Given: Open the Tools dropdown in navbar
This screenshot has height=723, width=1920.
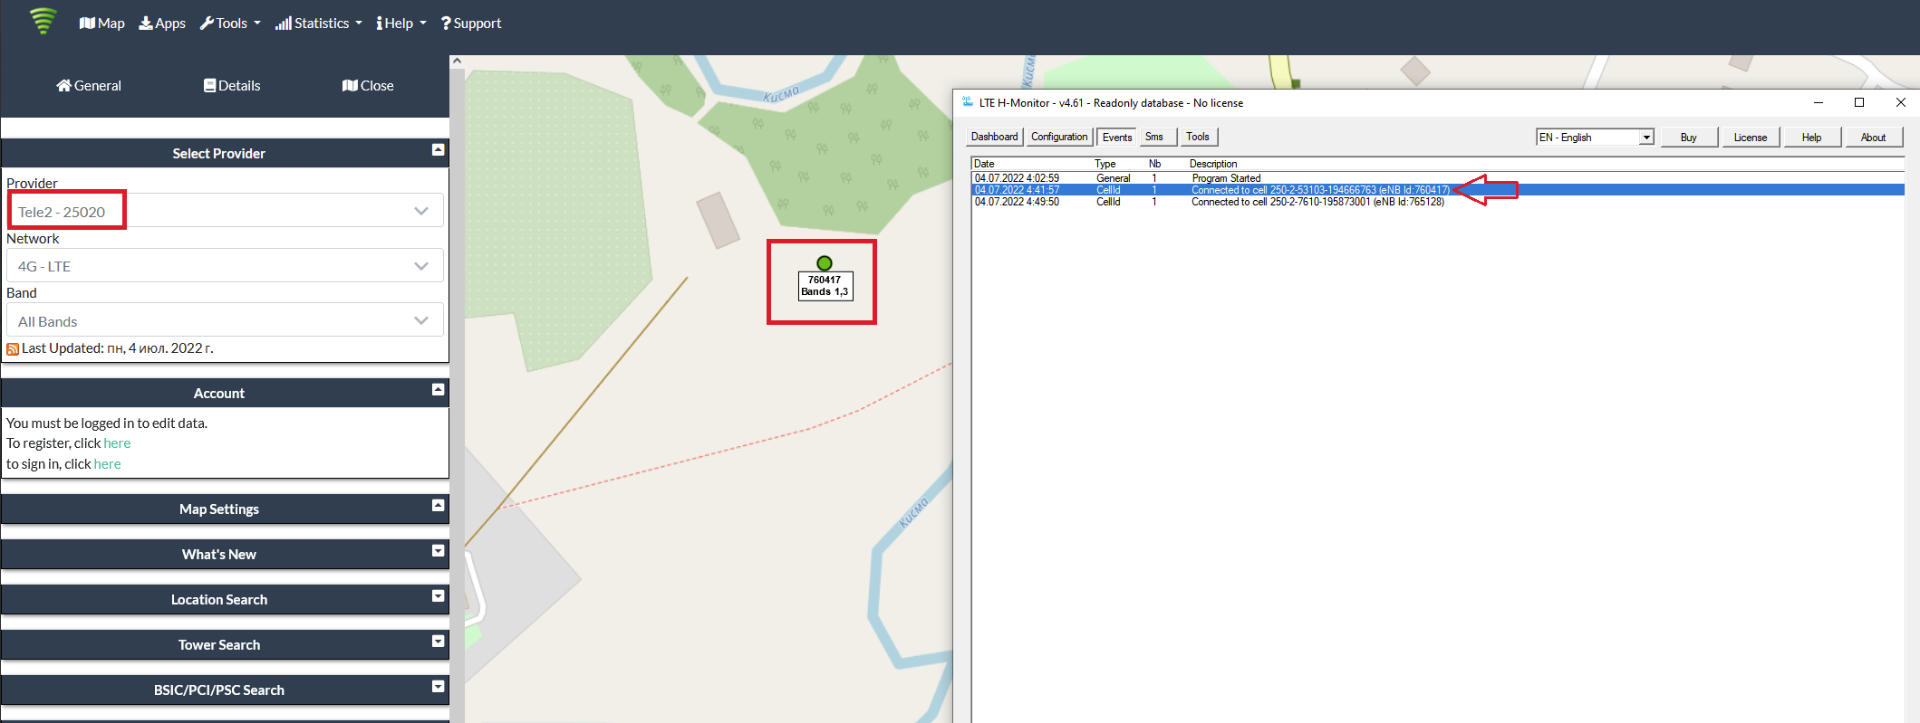Looking at the screenshot, I should pyautogui.click(x=230, y=23).
